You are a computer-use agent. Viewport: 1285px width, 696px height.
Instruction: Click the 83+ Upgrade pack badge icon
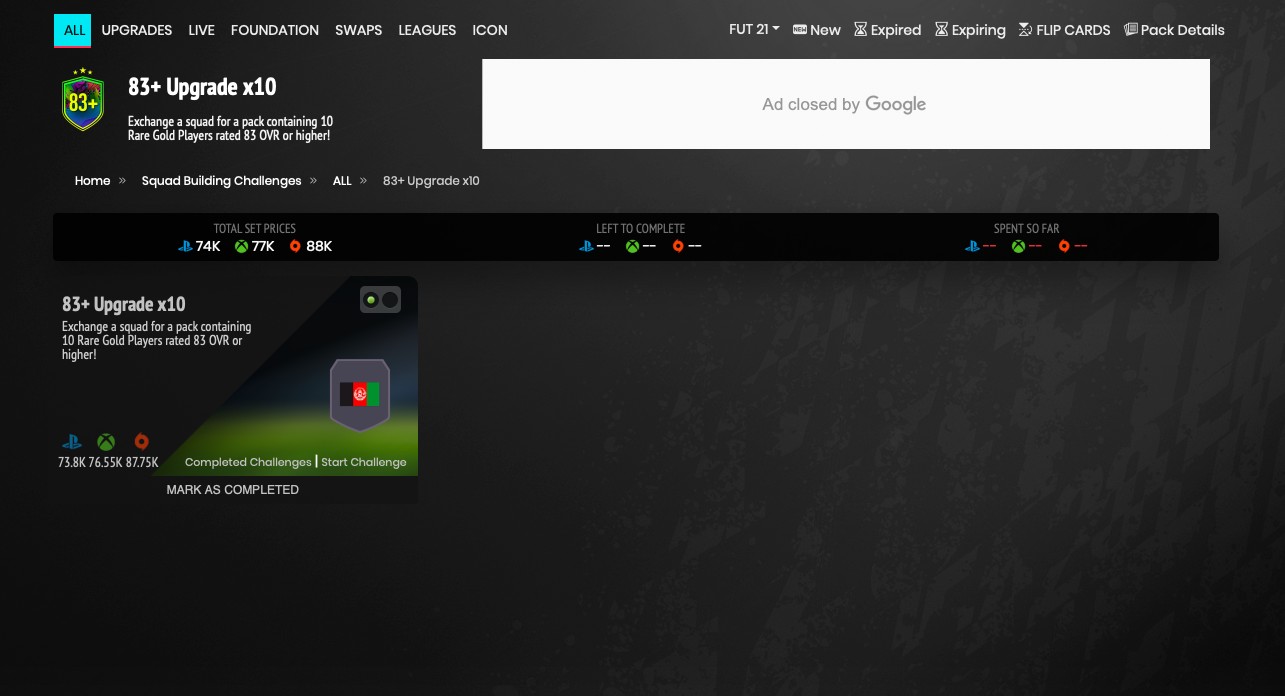pos(83,100)
